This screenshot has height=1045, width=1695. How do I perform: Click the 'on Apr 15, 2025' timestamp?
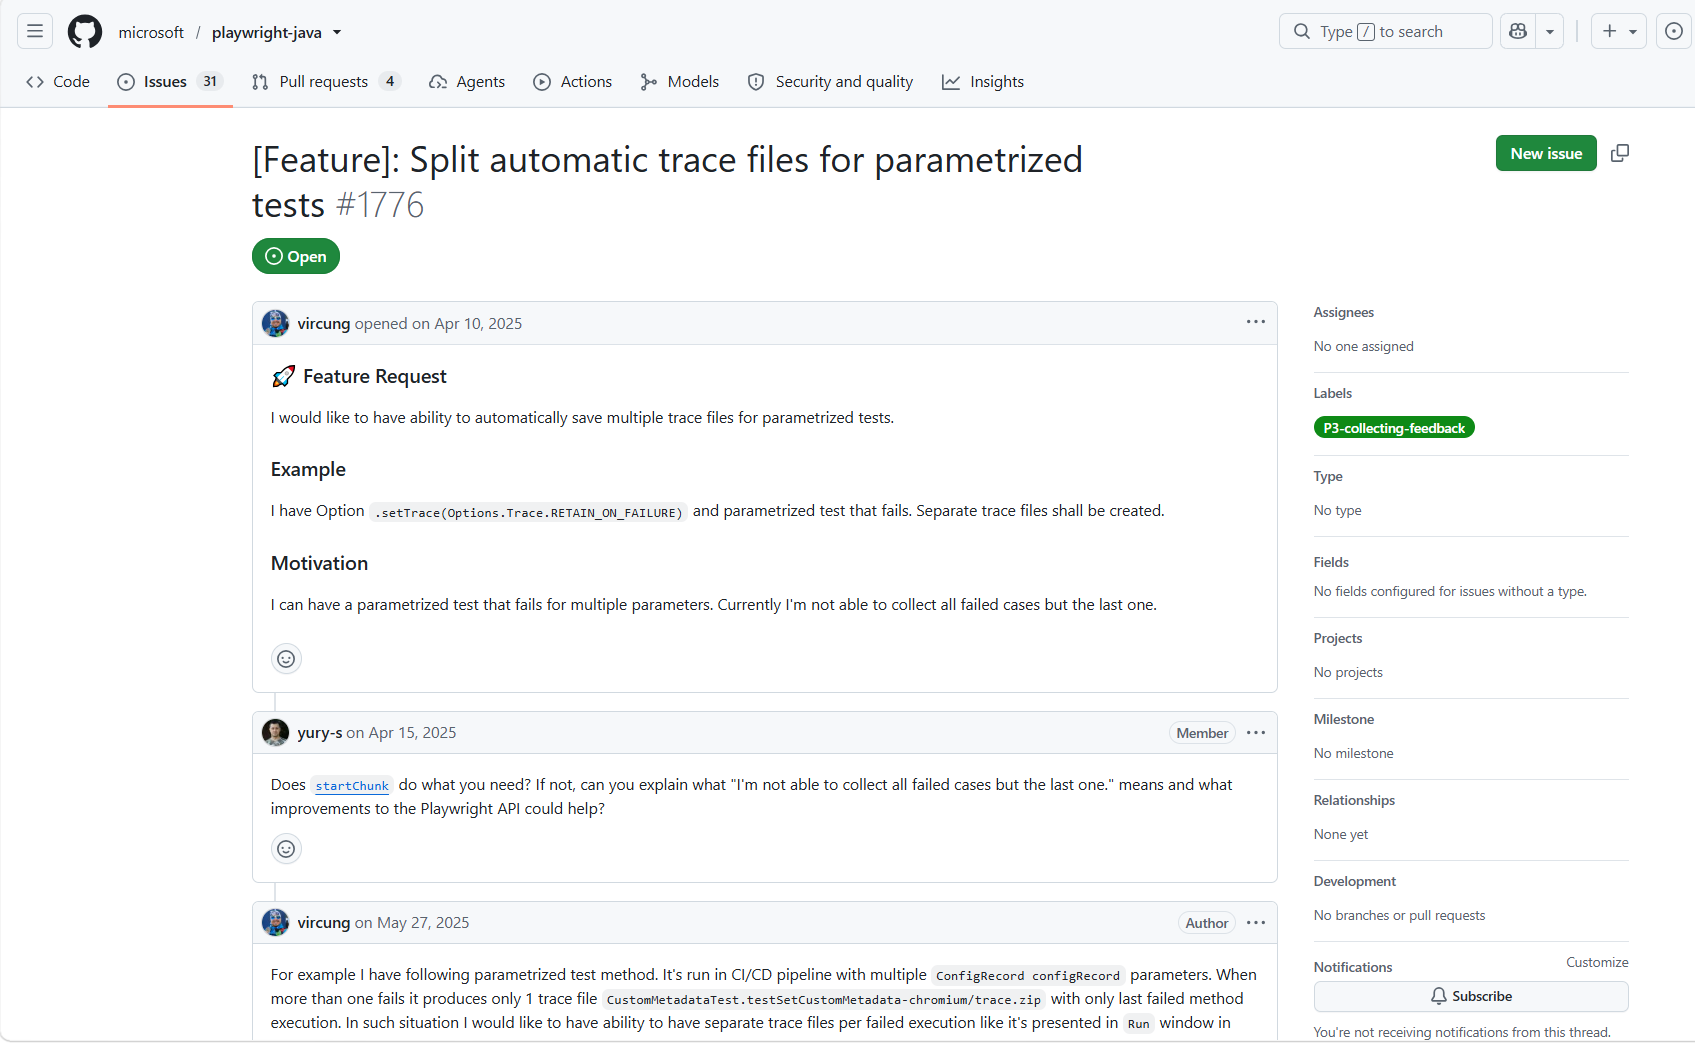(x=401, y=733)
